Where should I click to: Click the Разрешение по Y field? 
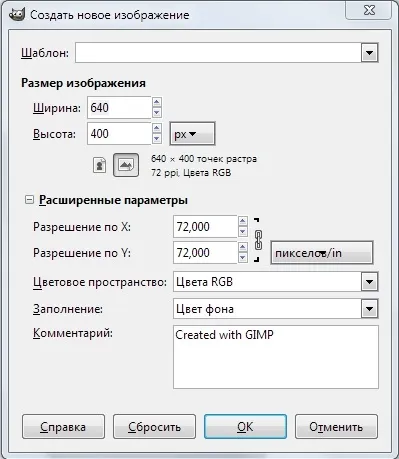(205, 253)
